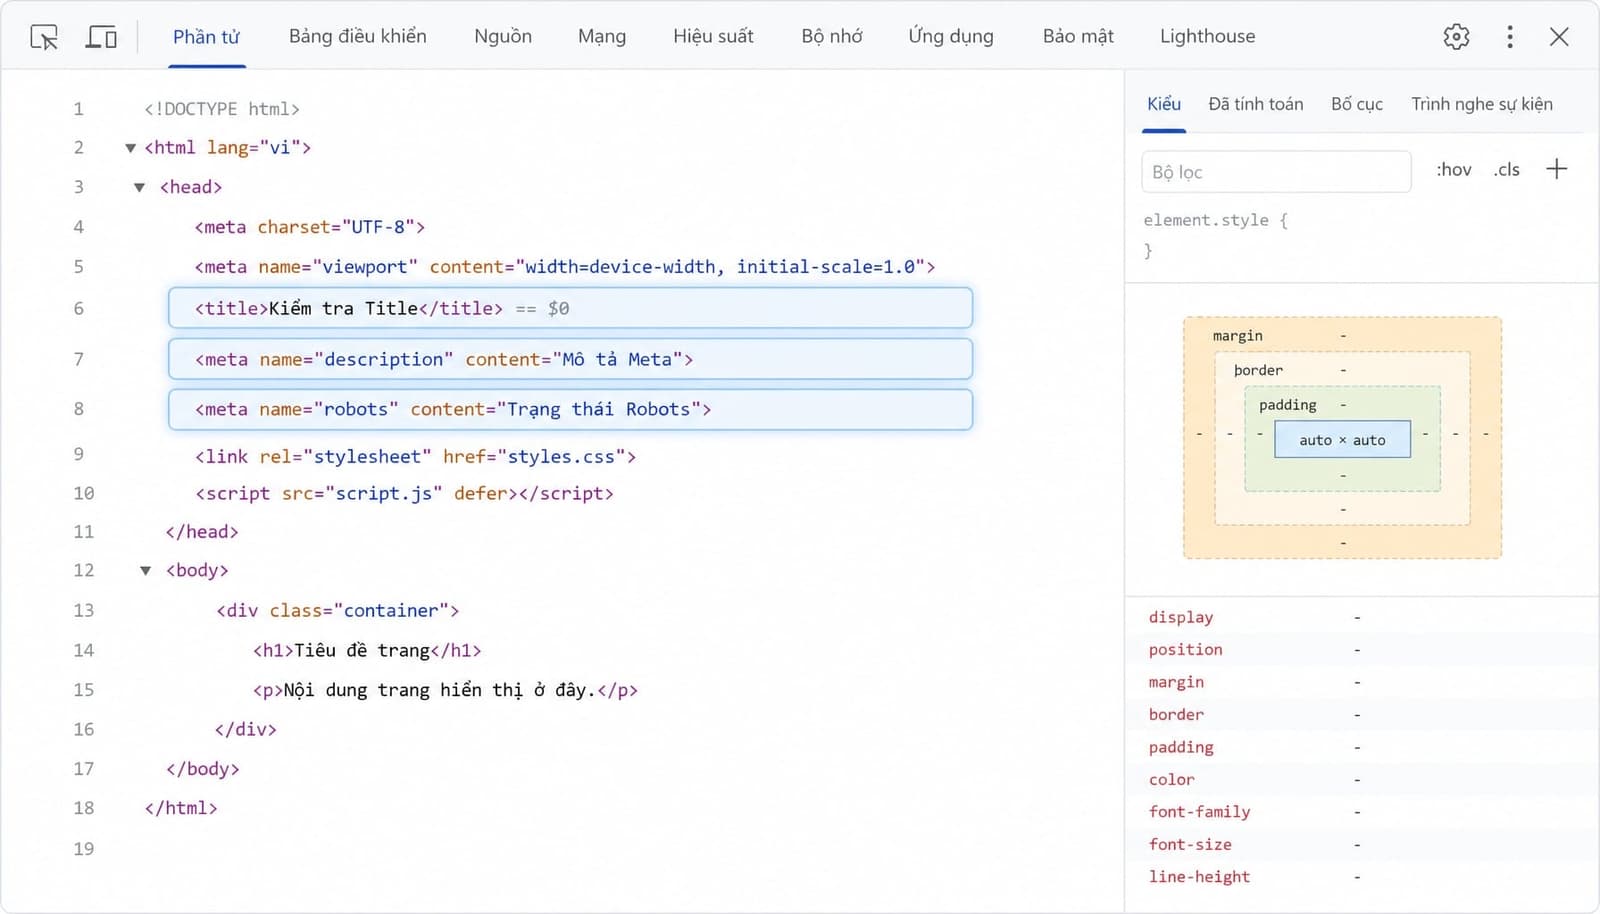
Task: Open the Bố cục sidebar tab
Action: (1357, 104)
